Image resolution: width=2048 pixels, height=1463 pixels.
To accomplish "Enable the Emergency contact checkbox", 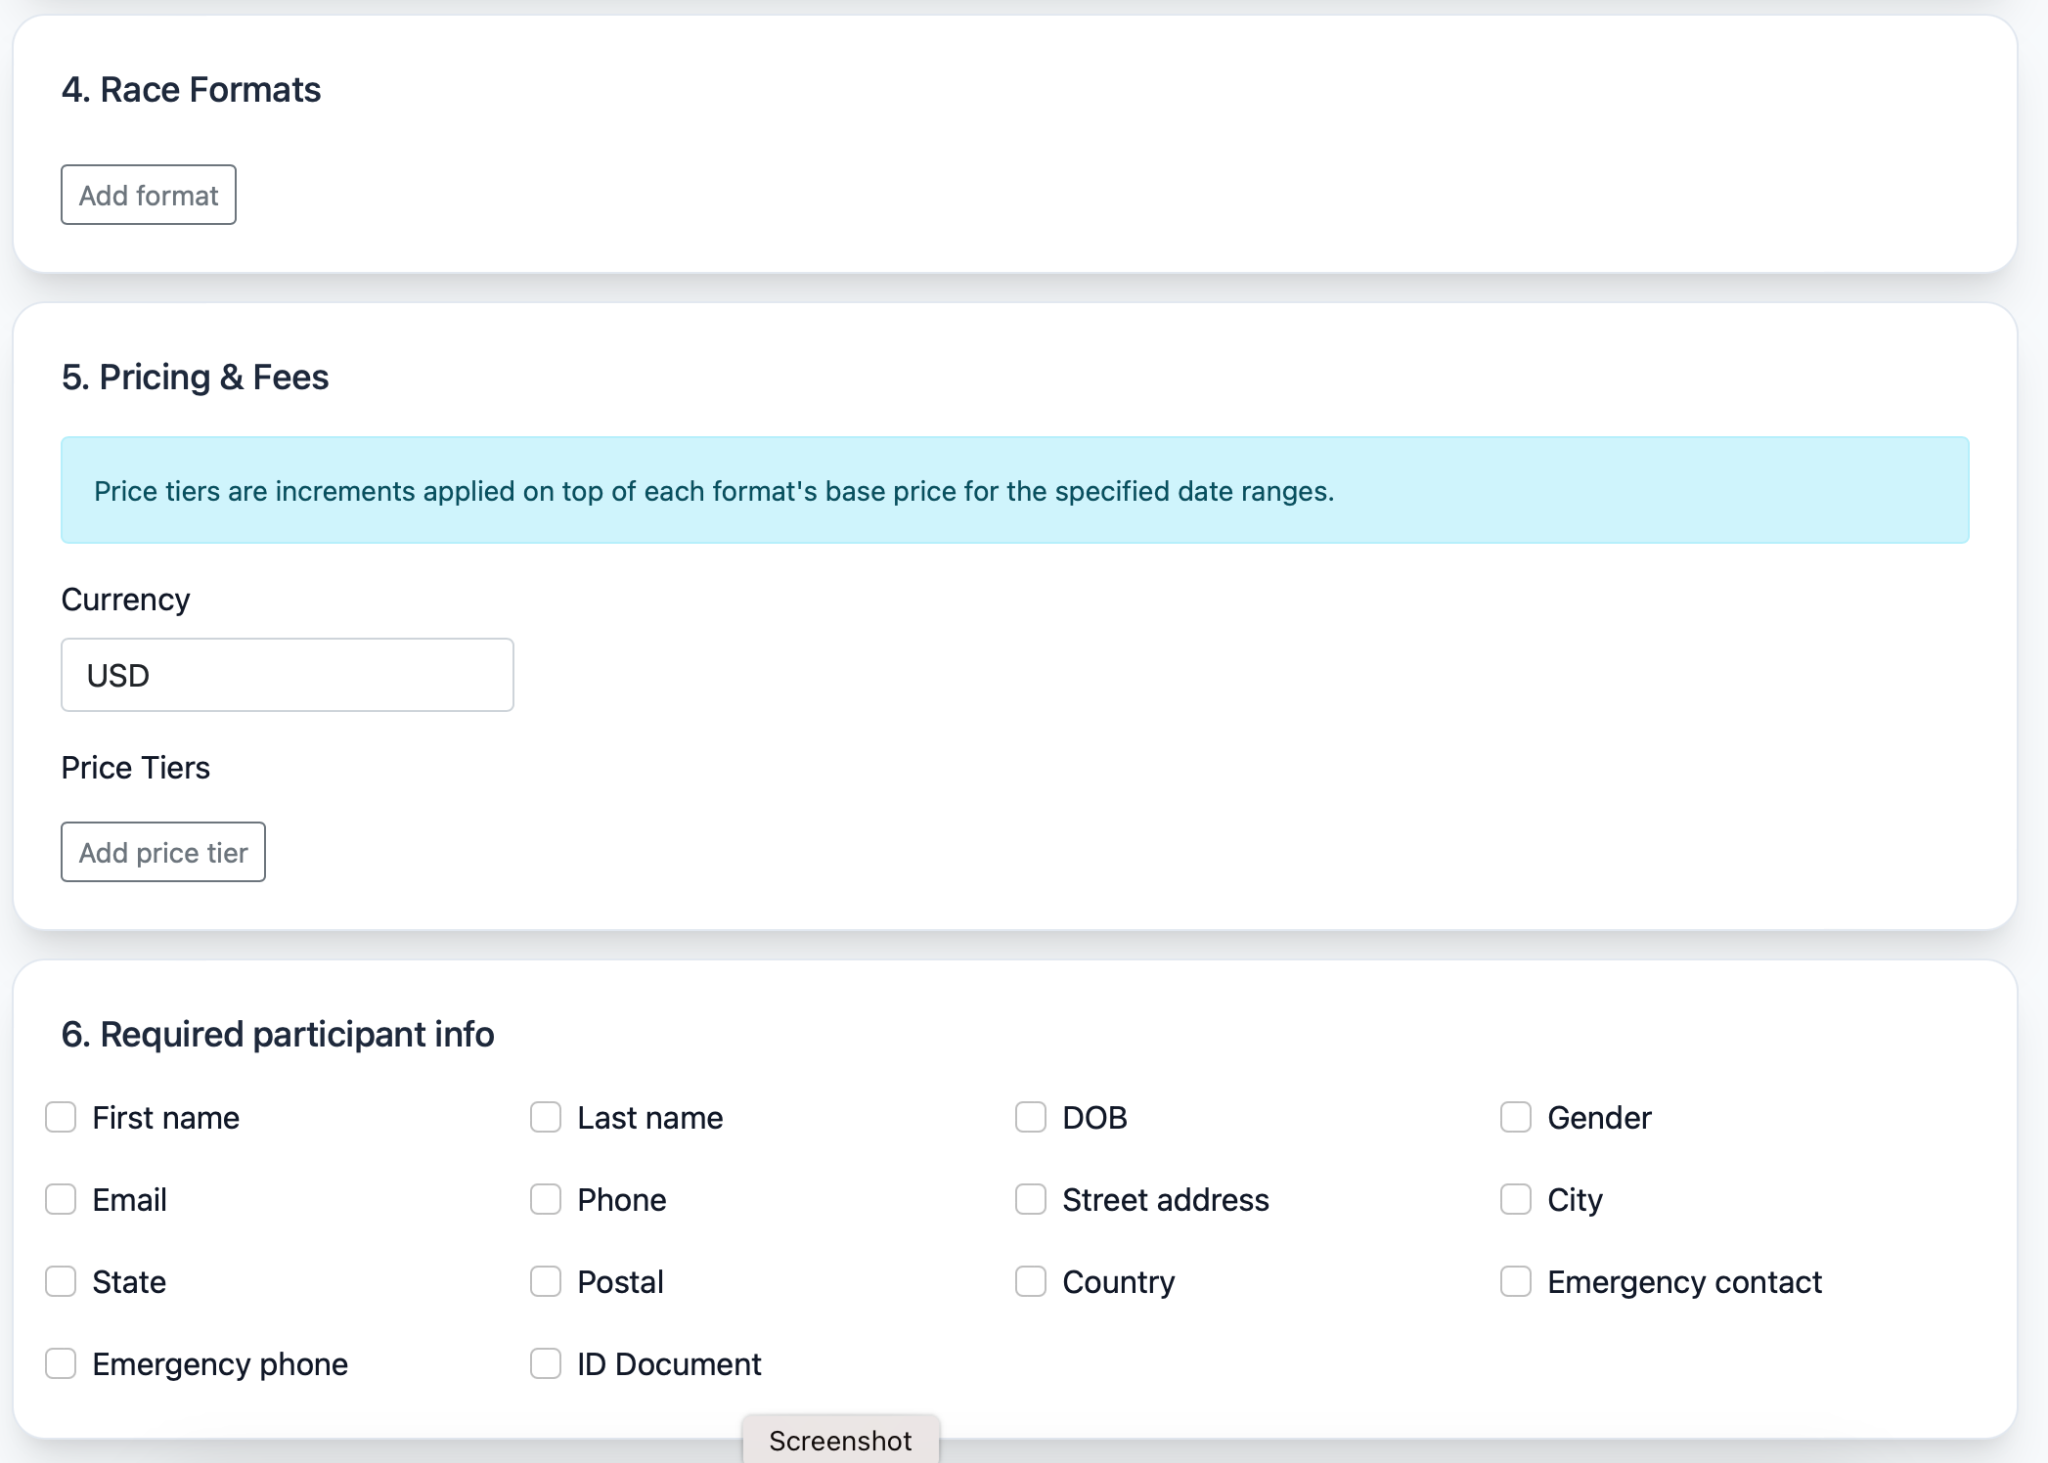I will click(1515, 1281).
